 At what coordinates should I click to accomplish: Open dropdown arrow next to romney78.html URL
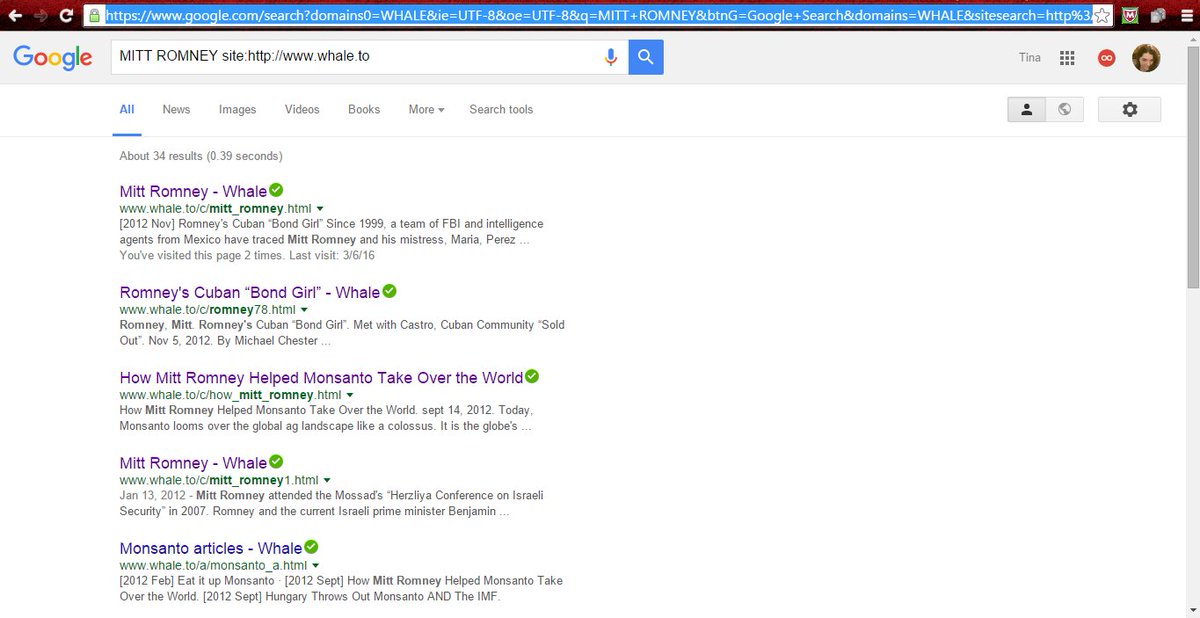click(304, 310)
